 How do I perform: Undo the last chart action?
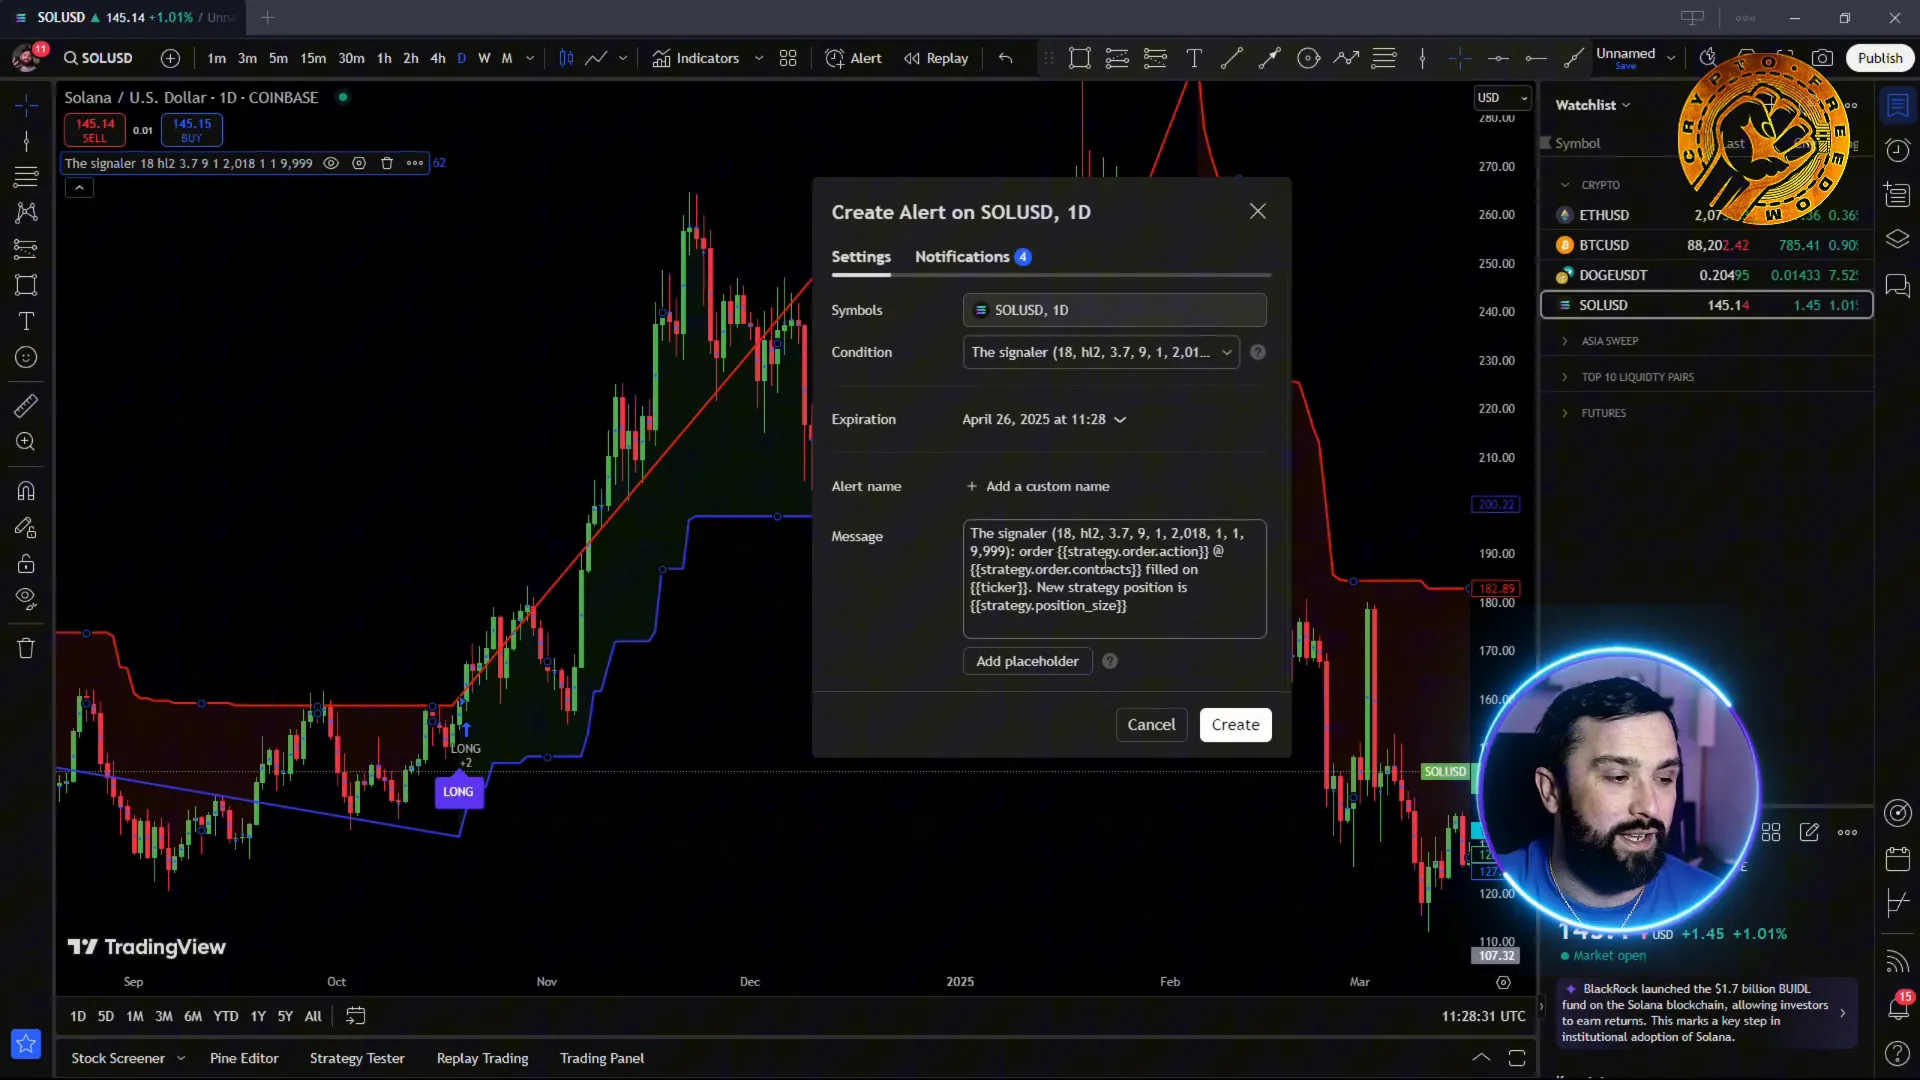click(1006, 58)
